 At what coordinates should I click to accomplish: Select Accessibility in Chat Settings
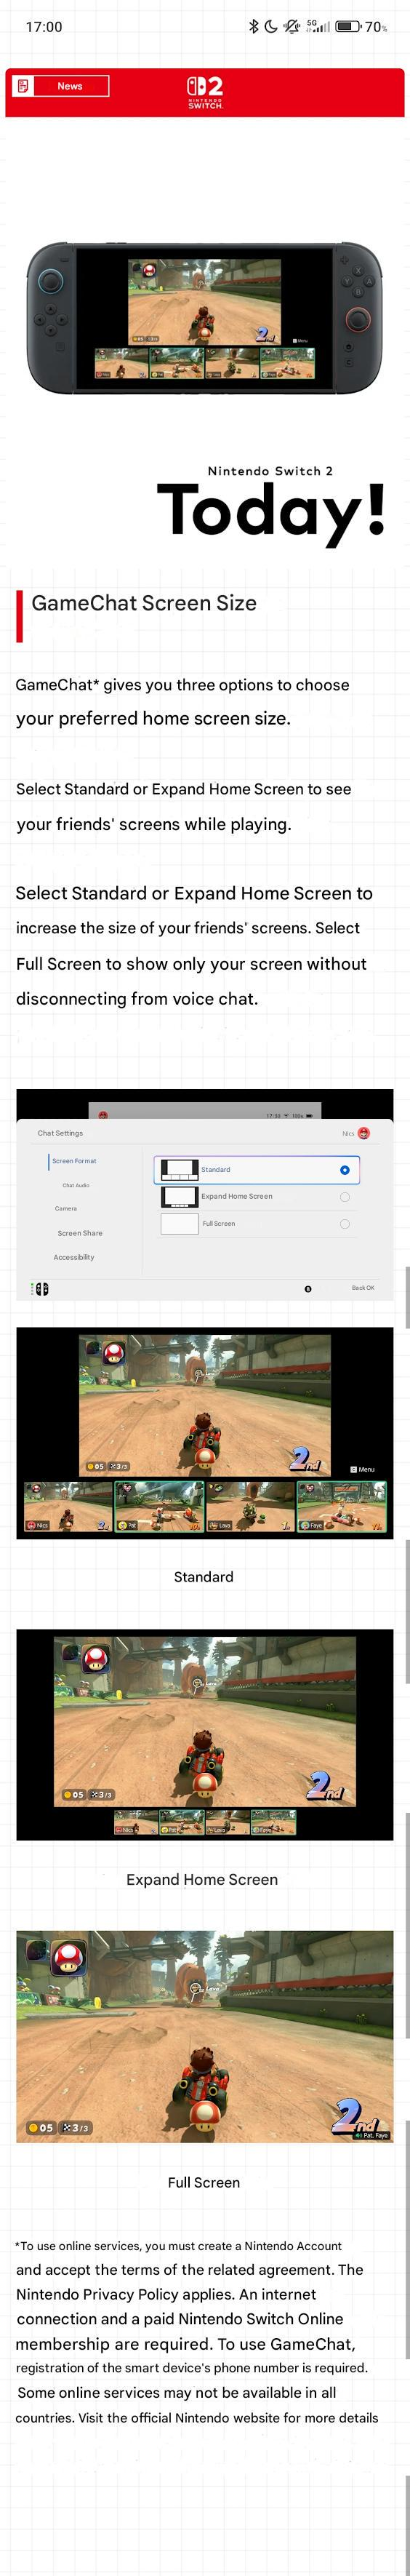[74, 1257]
